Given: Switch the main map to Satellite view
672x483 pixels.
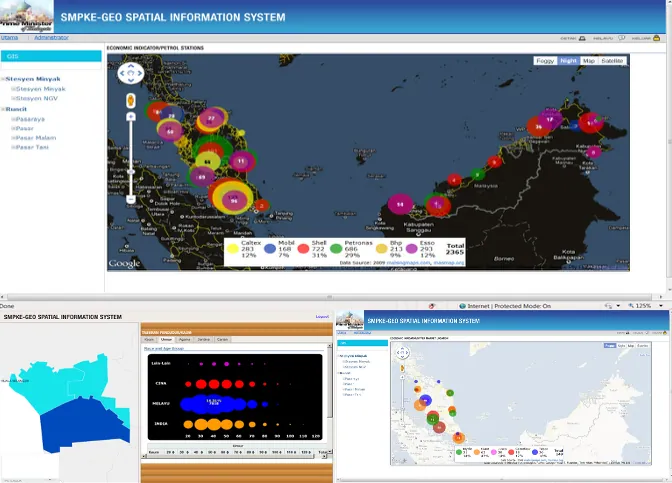Looking at the screenshot, I should [612, 61].
